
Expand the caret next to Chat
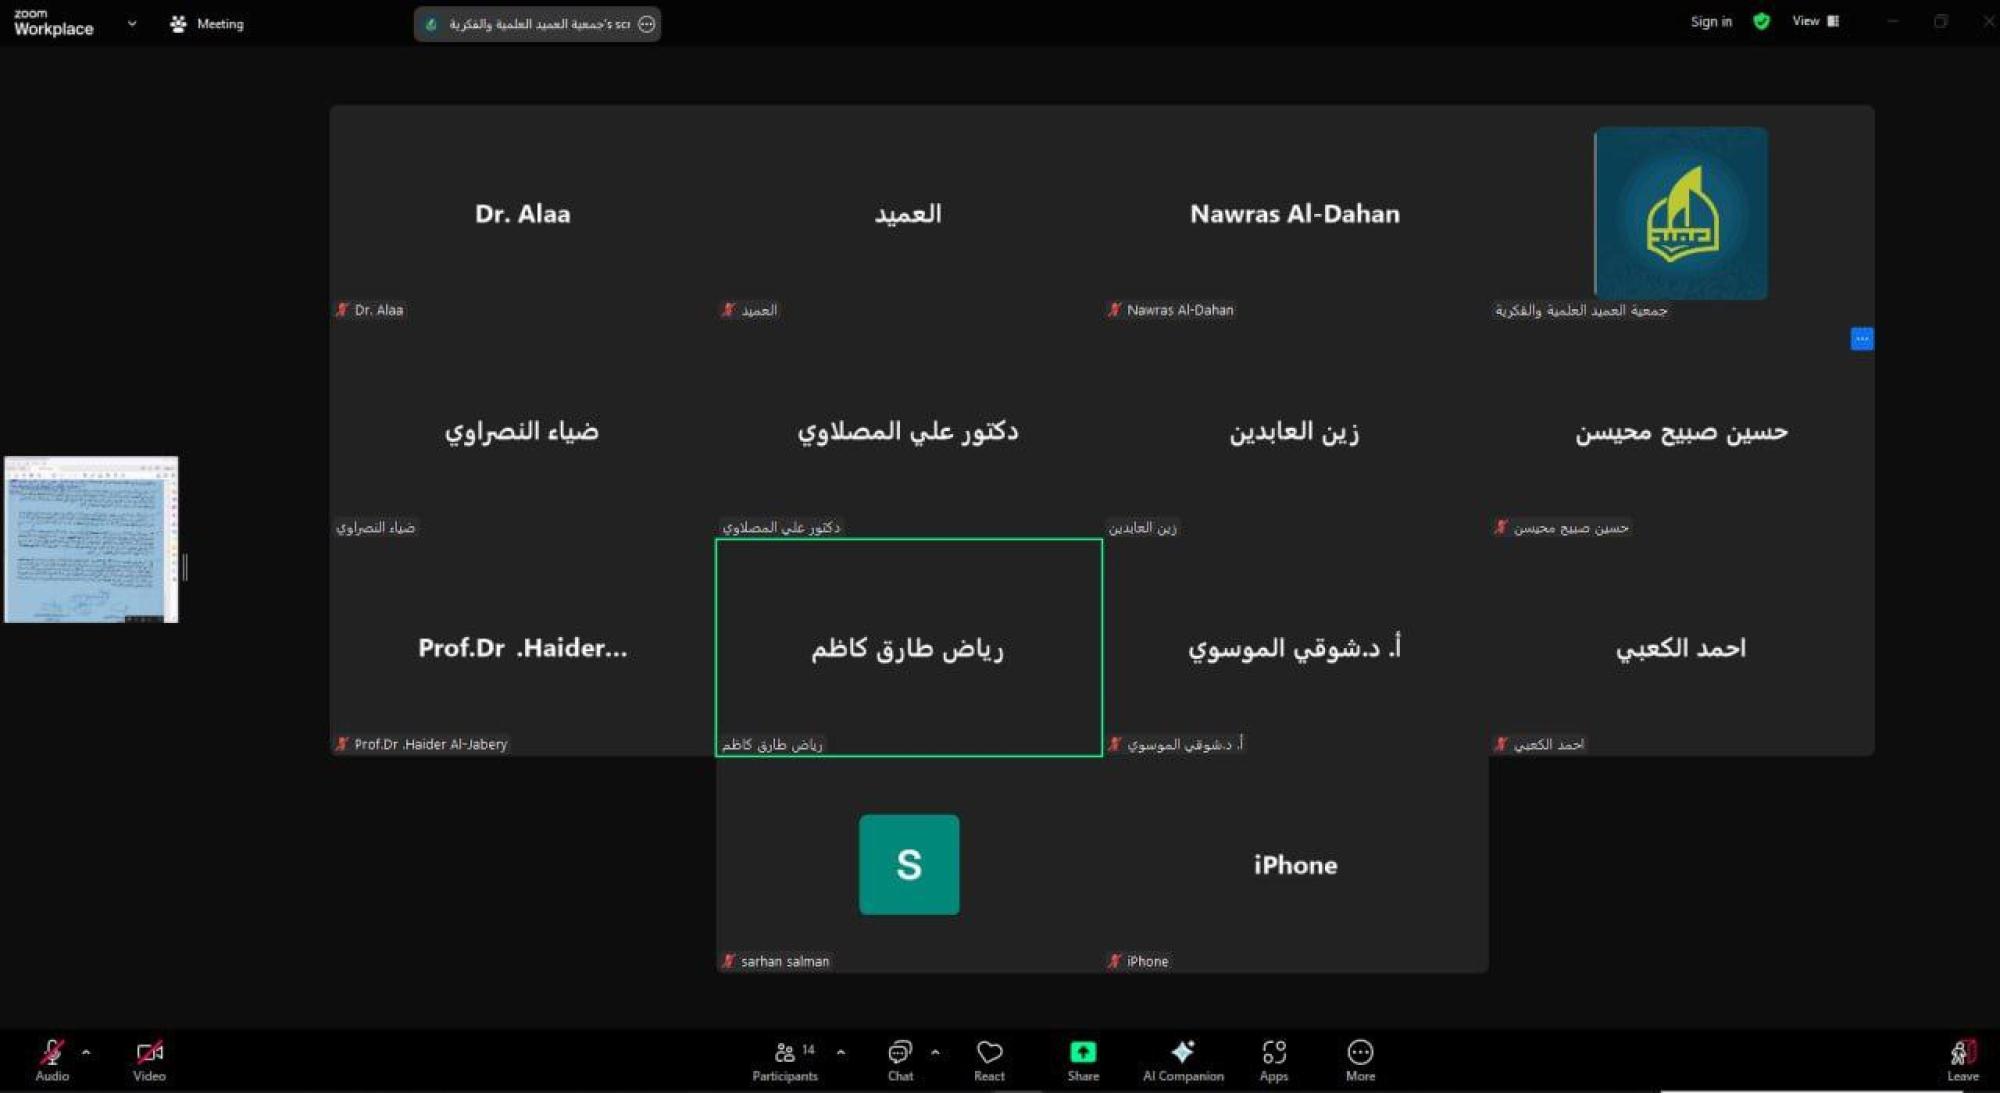click(935, 1052)
